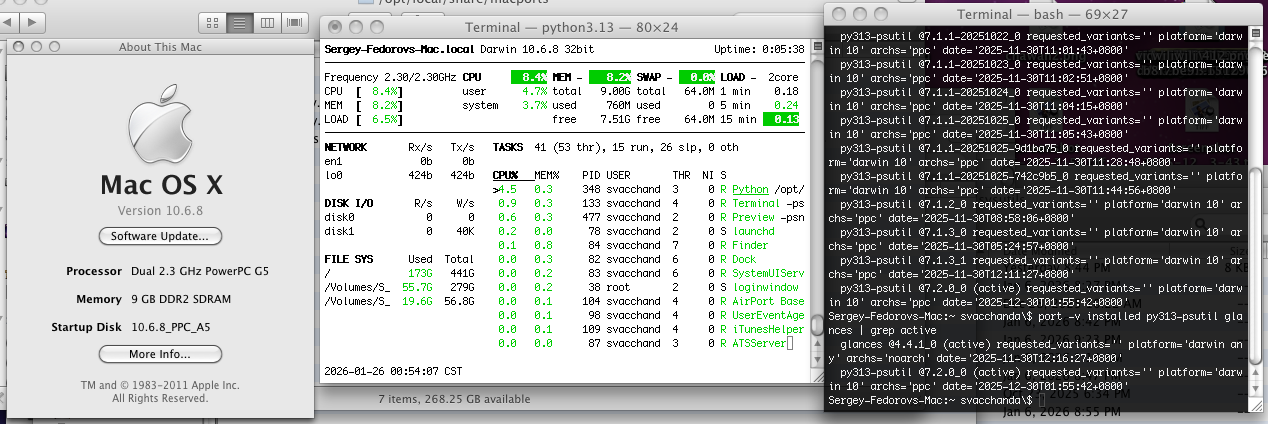Click the Preview process name in glances

coord(752,217)
